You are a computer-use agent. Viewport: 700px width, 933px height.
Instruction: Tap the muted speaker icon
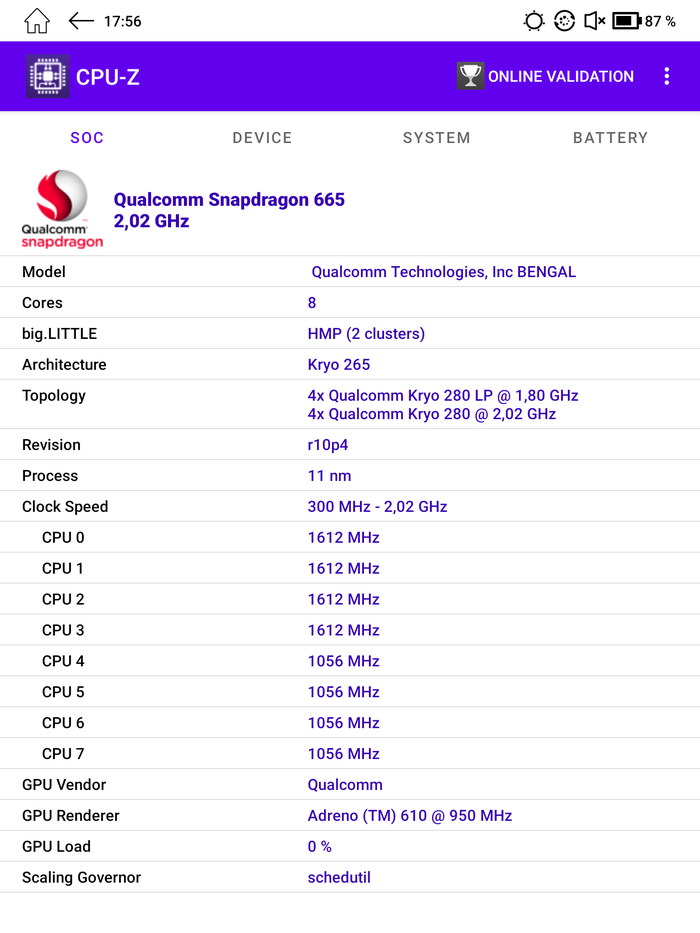pyautogui.click(x=594, y=21)
